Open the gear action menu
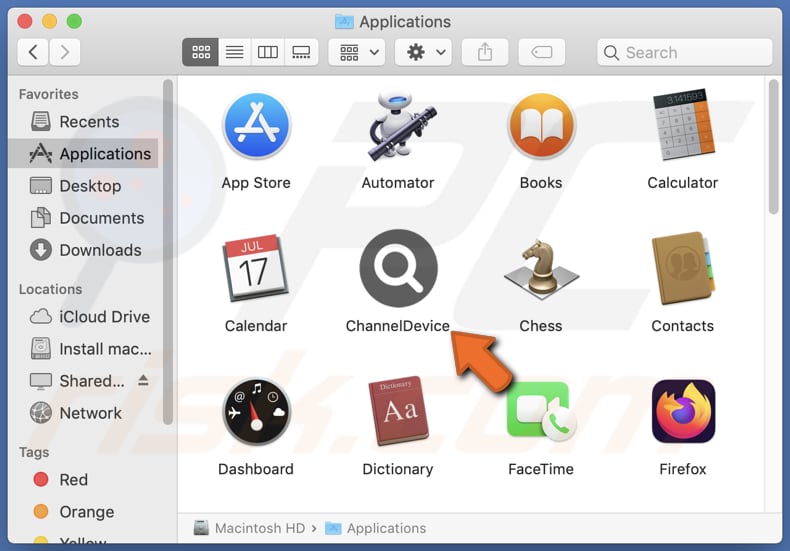790x551 pixels. click(x=423, y=52)
